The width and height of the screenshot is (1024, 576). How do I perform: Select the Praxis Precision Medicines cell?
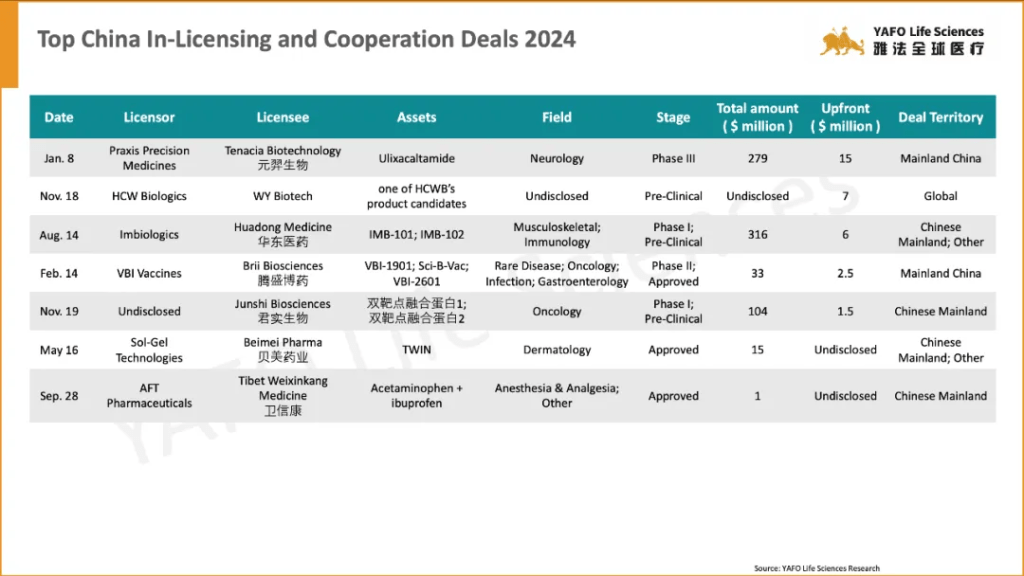149,158
